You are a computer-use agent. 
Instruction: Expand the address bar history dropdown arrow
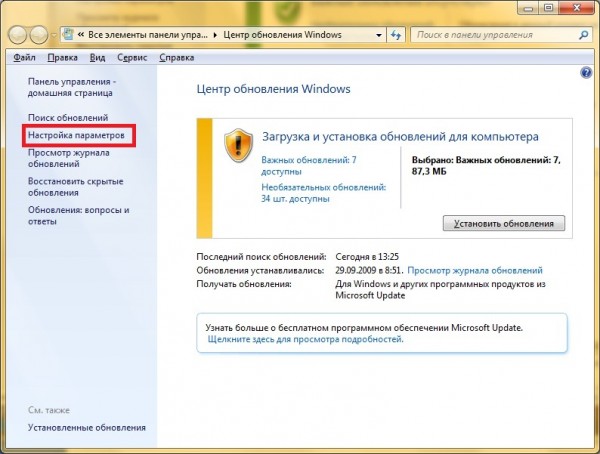pyautogui.click(x=379, y=35)
